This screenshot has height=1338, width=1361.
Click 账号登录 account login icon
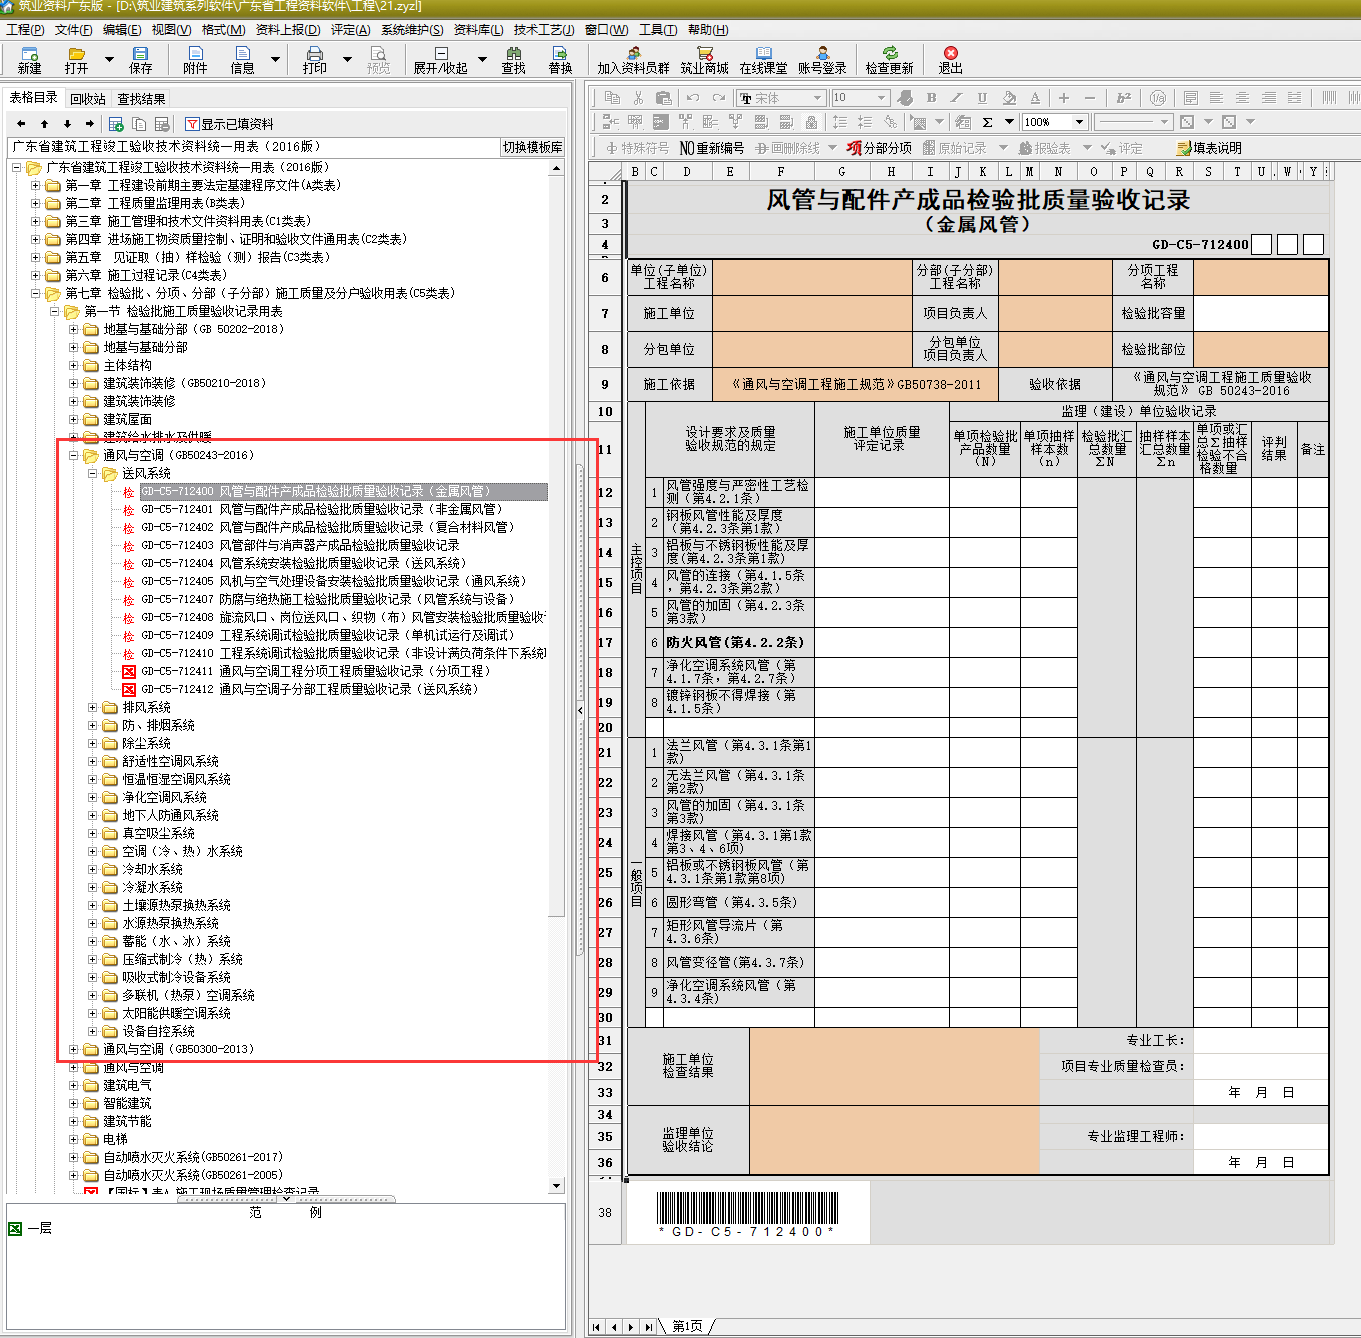pyautogui.click(x=823, y=60)
